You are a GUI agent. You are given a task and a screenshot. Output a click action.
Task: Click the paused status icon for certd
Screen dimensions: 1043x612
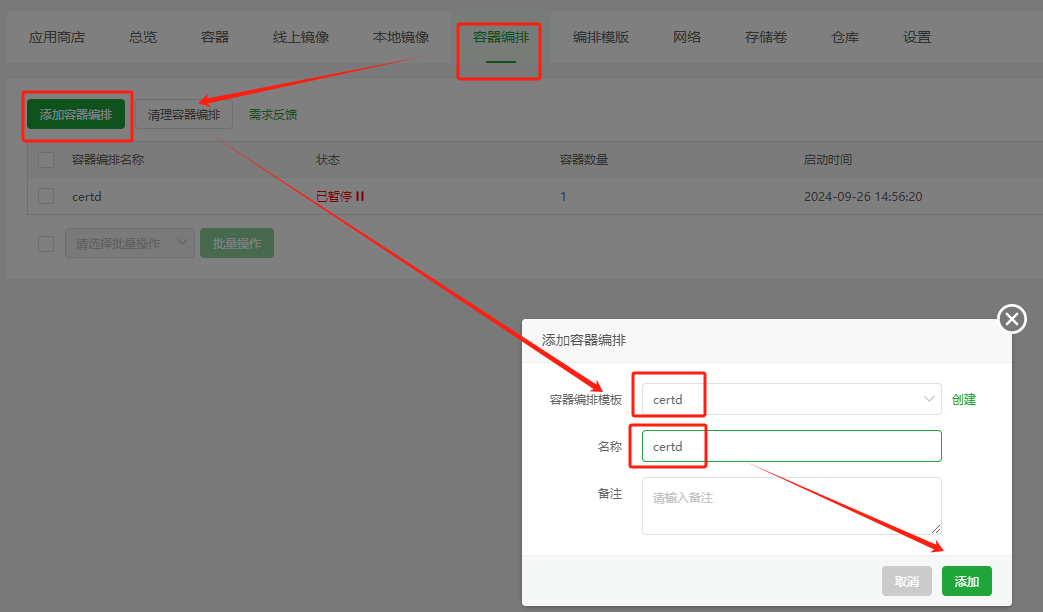360,197
